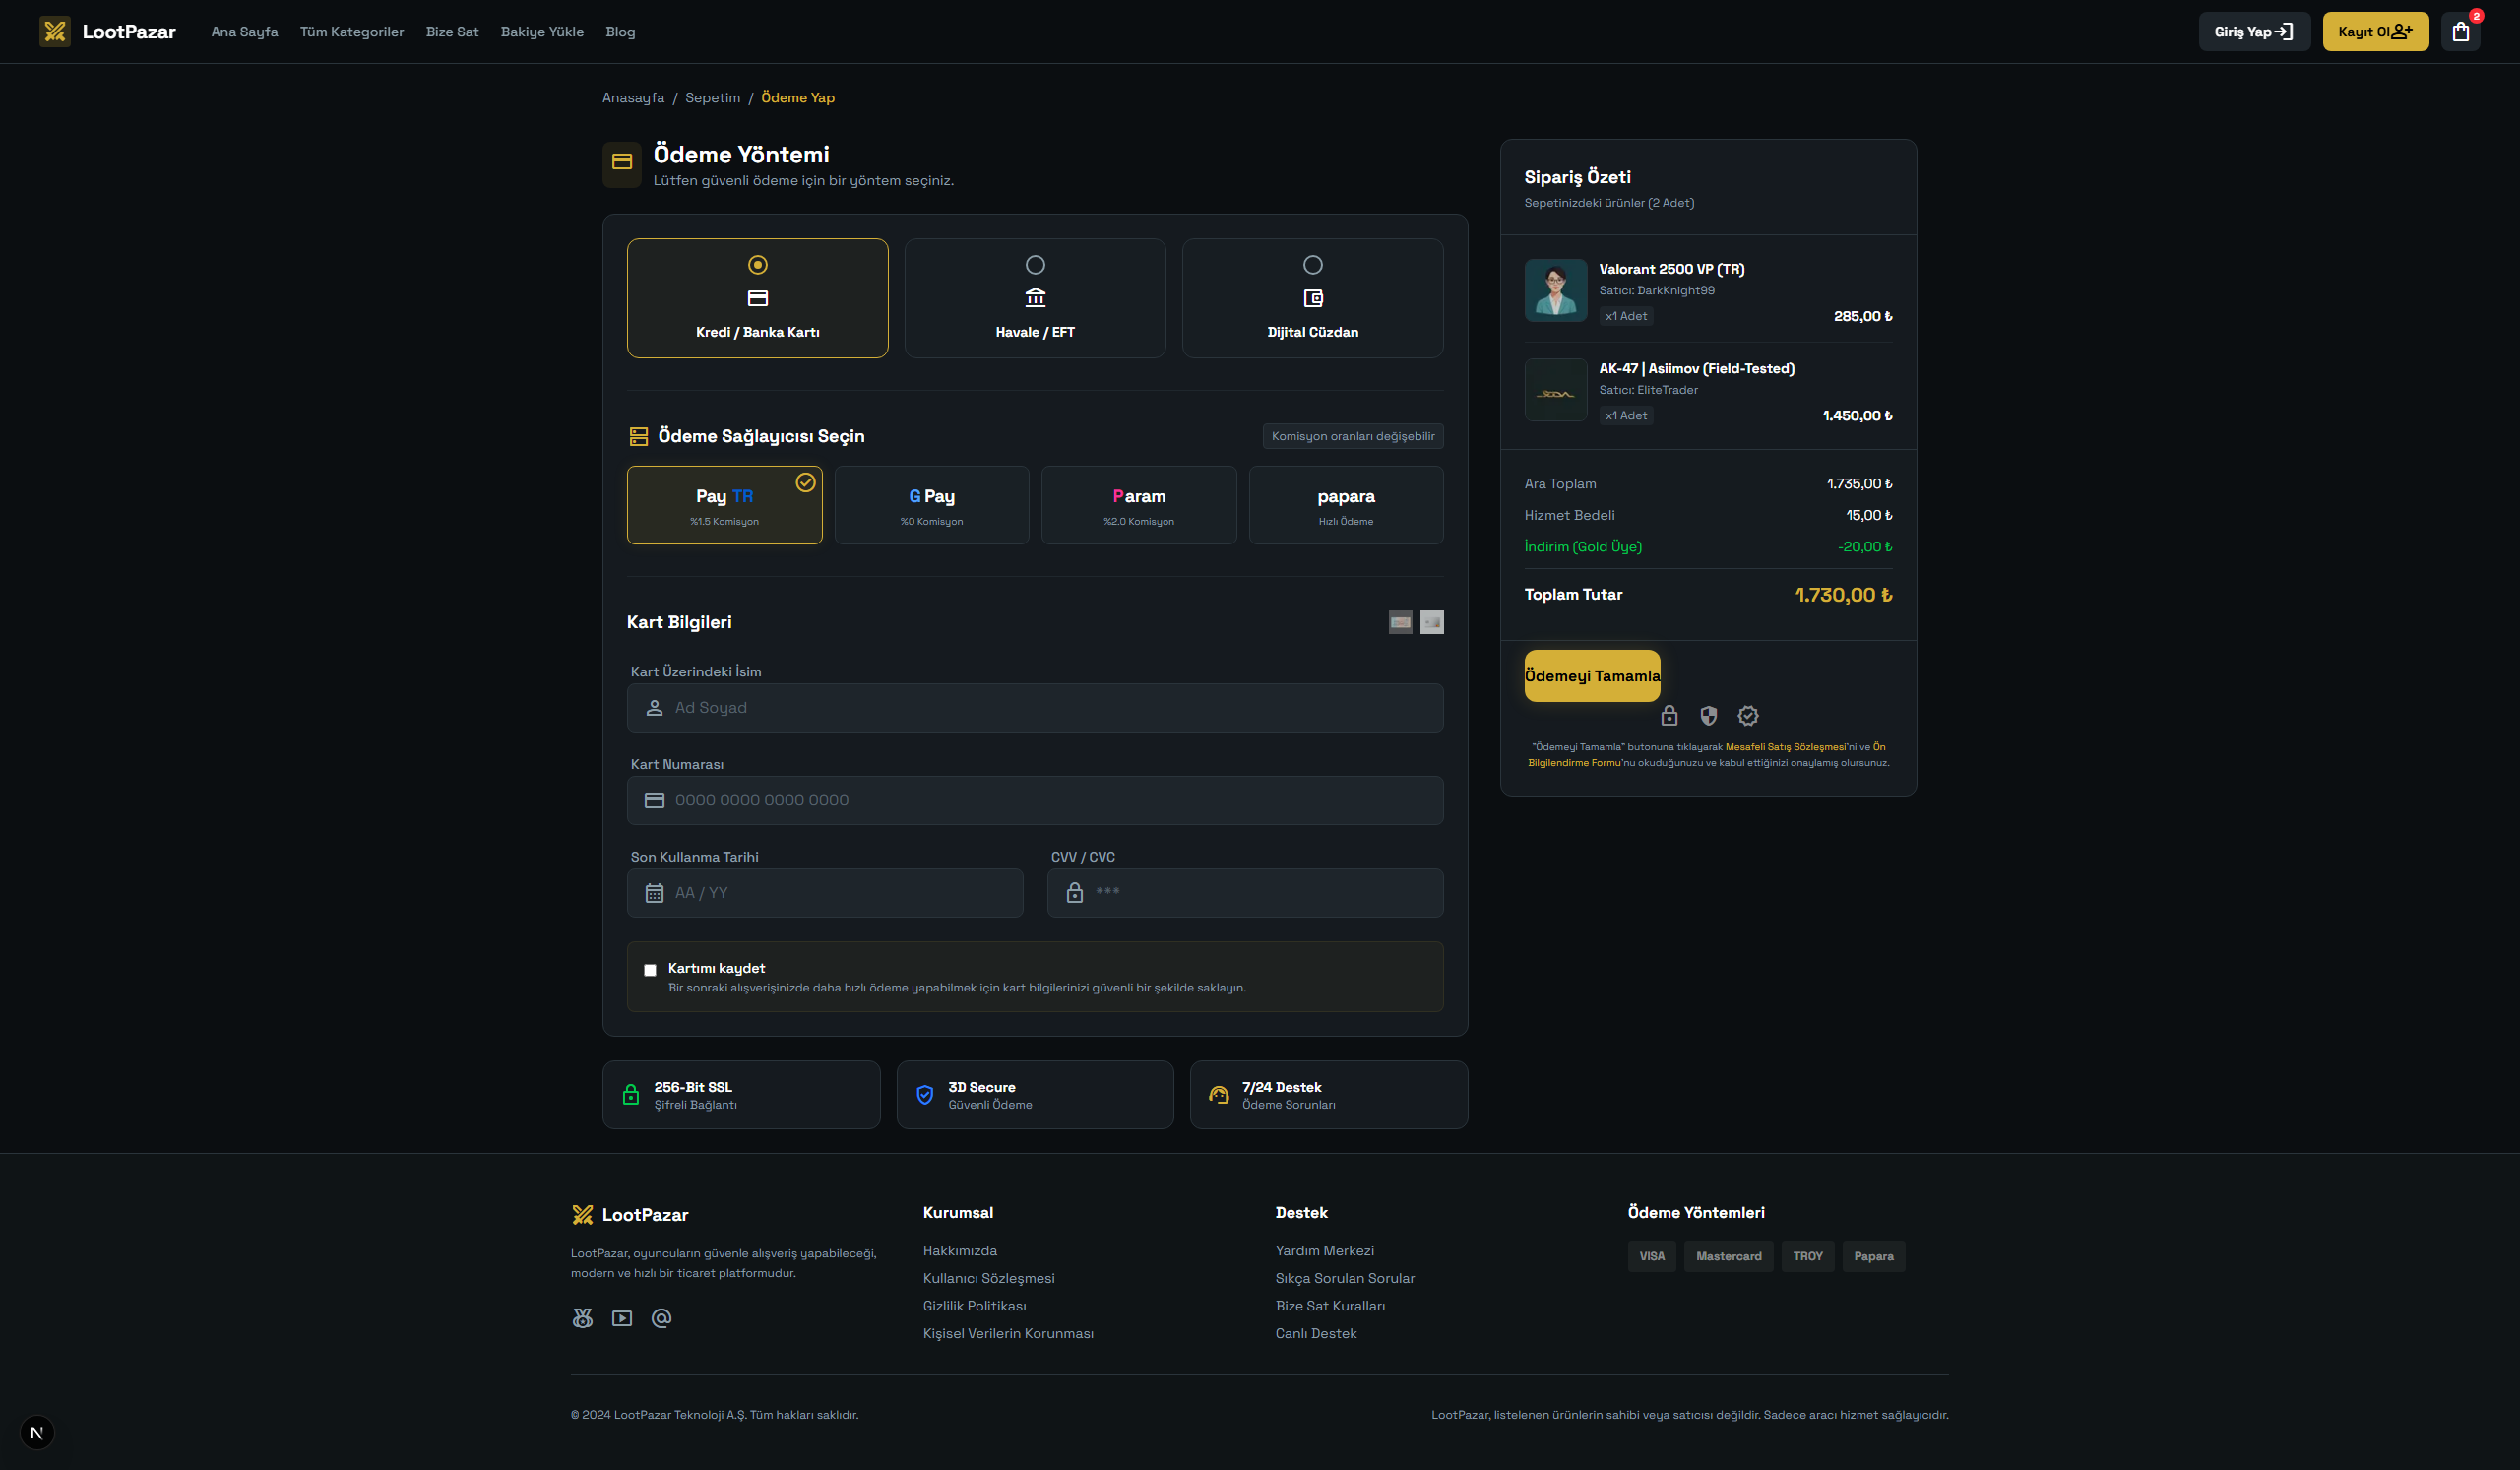Go to Bakiye Yükle menu item
The image size is (2520, 1470).
click(x=542, y=32)
